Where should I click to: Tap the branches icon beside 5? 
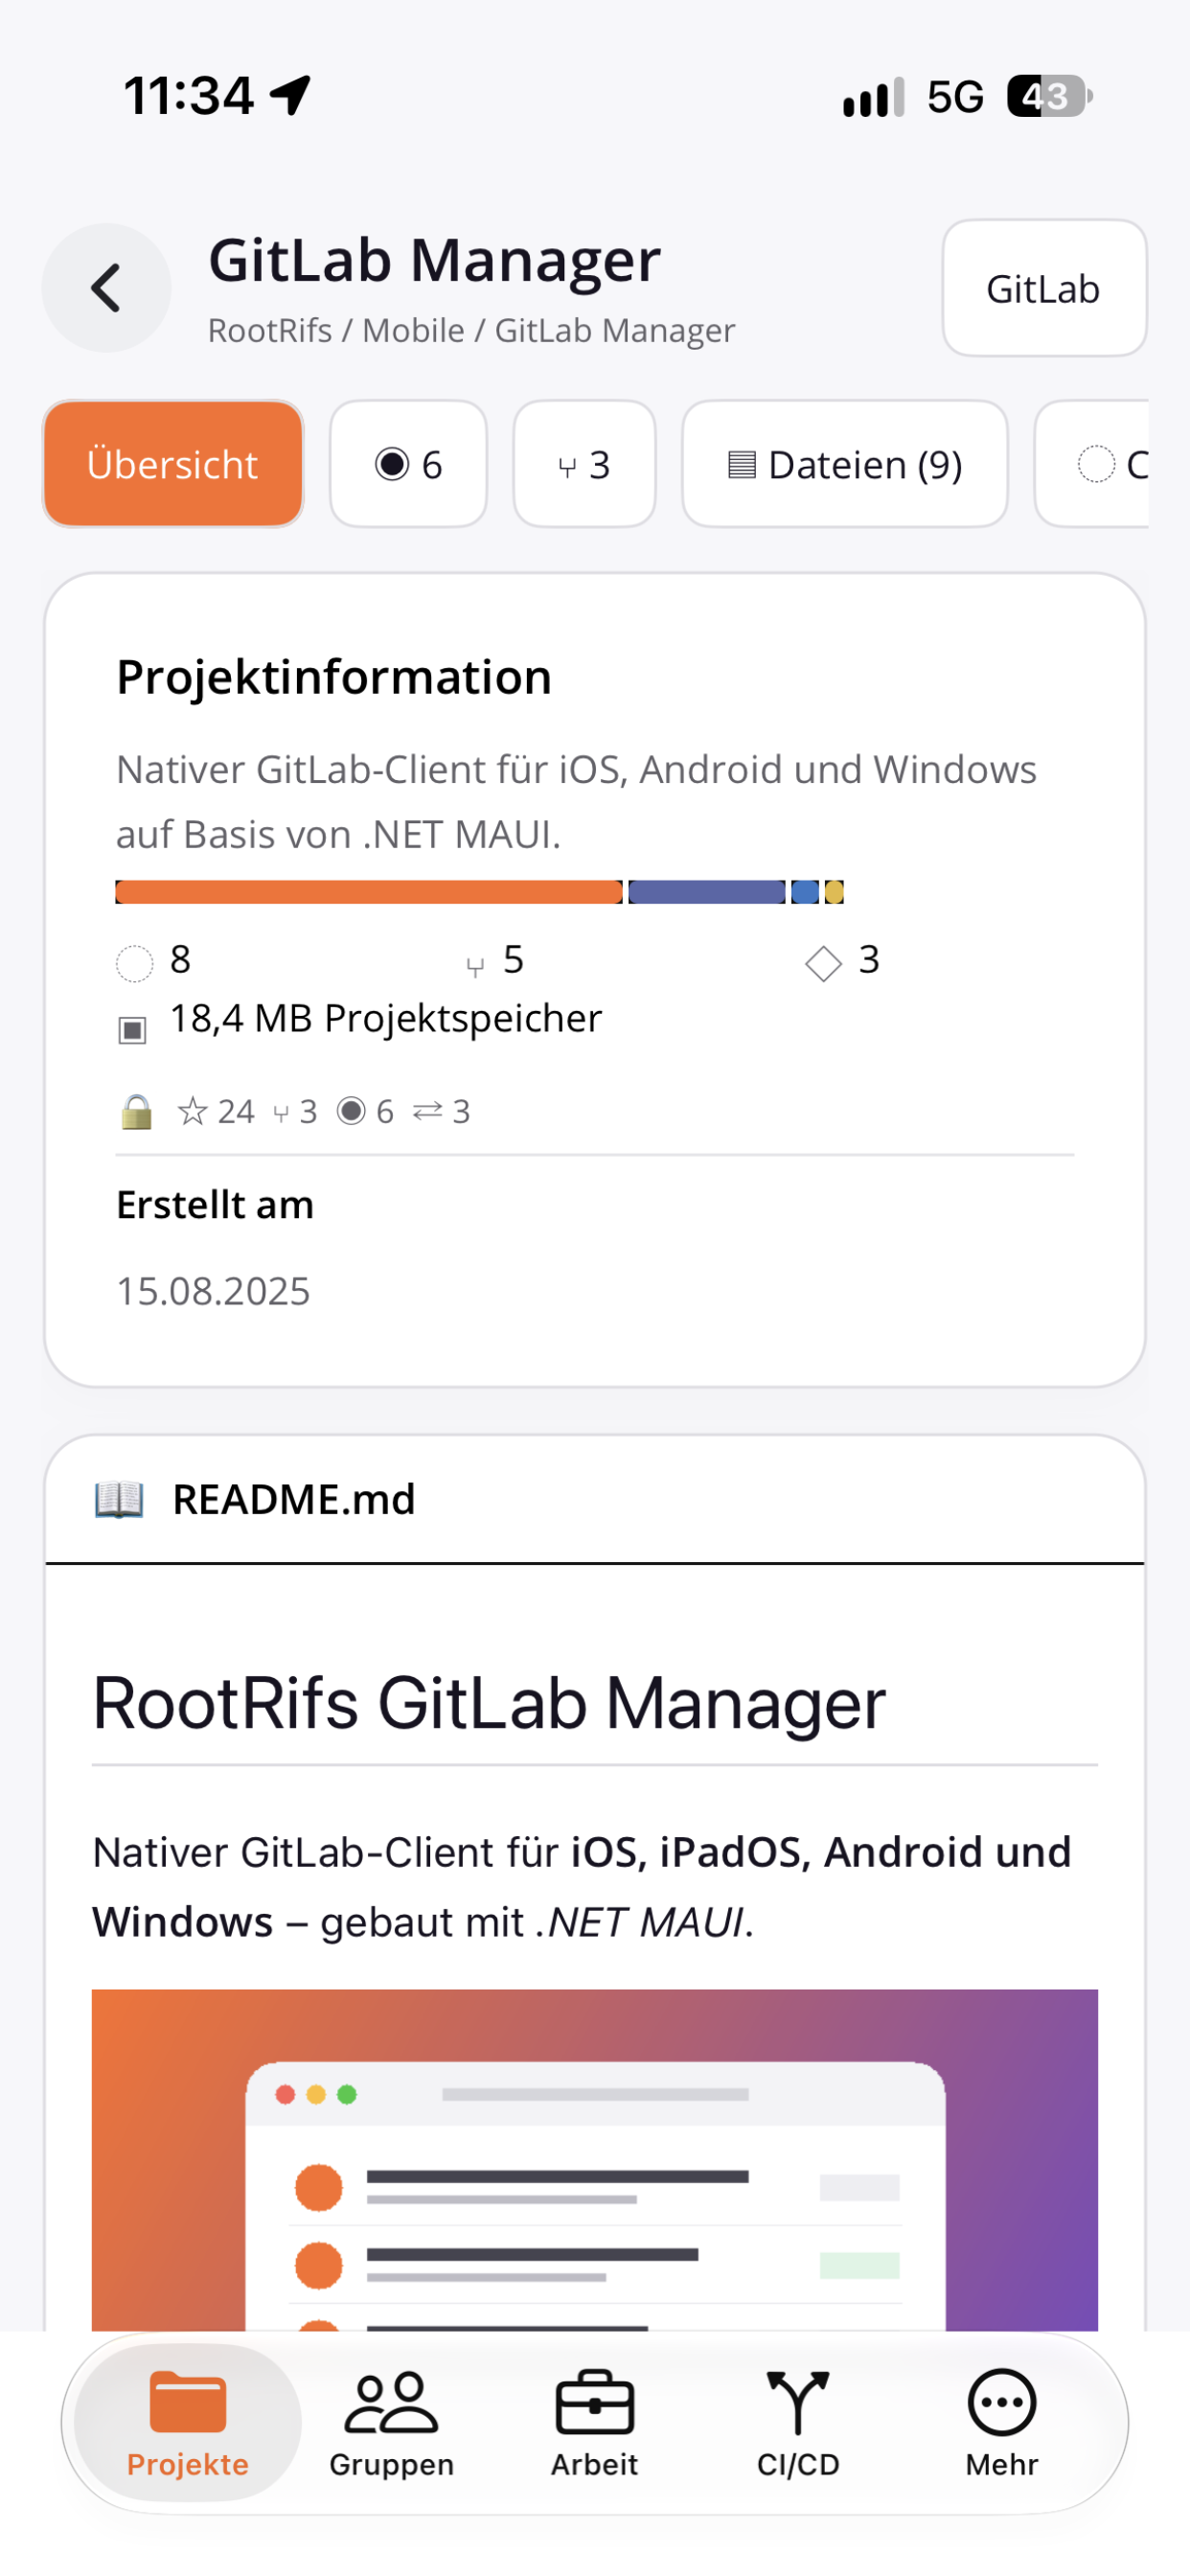475,965
